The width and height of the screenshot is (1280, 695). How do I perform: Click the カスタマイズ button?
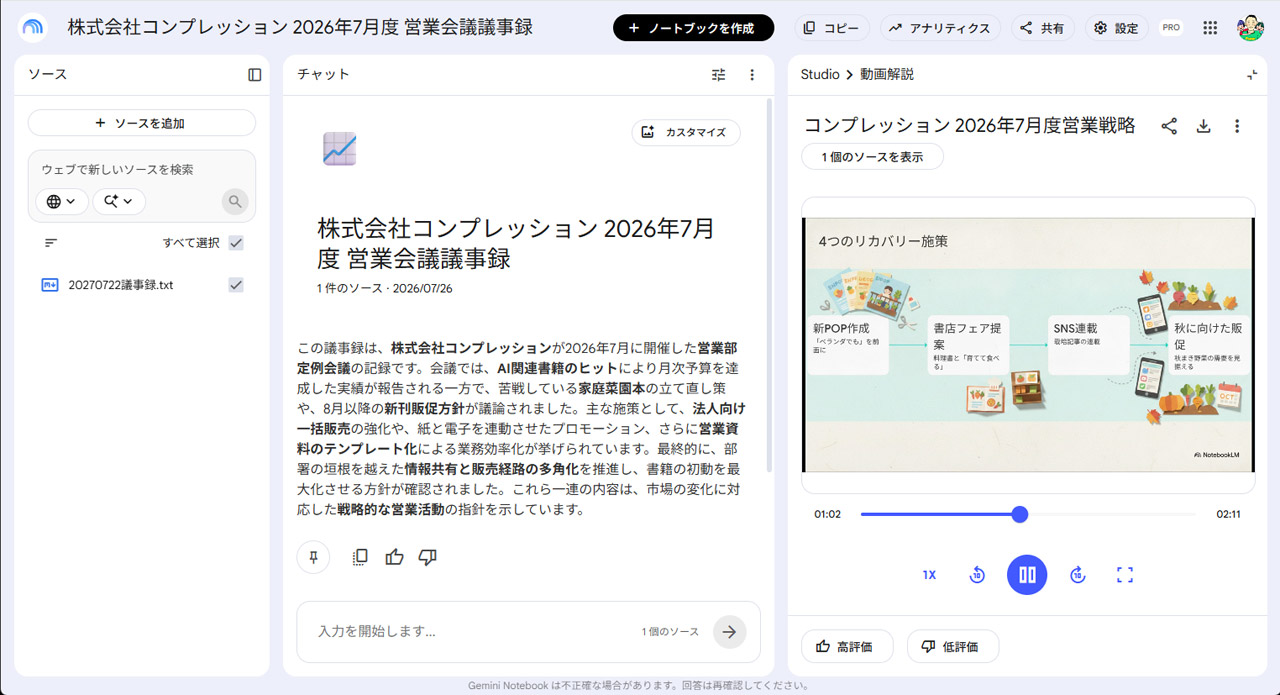[686, 133]
